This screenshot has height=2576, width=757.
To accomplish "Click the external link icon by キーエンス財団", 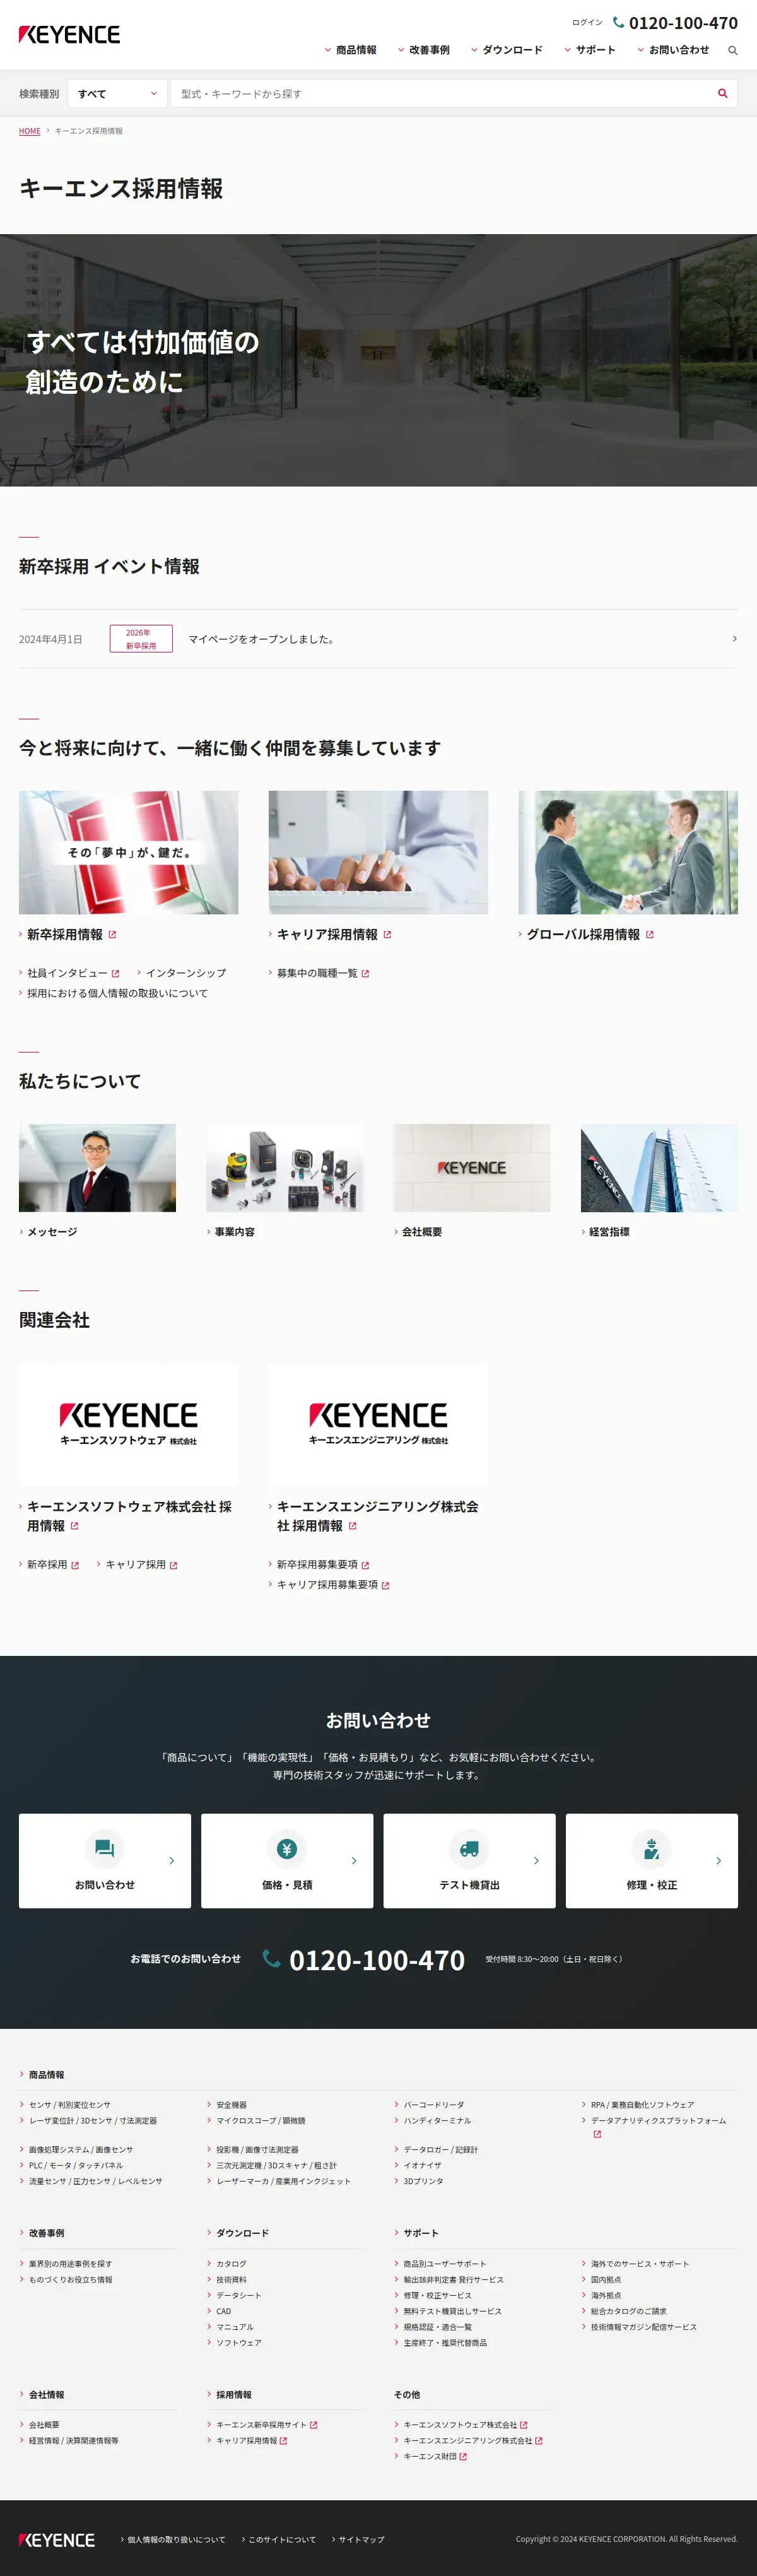I will [x=463, y=2457].
